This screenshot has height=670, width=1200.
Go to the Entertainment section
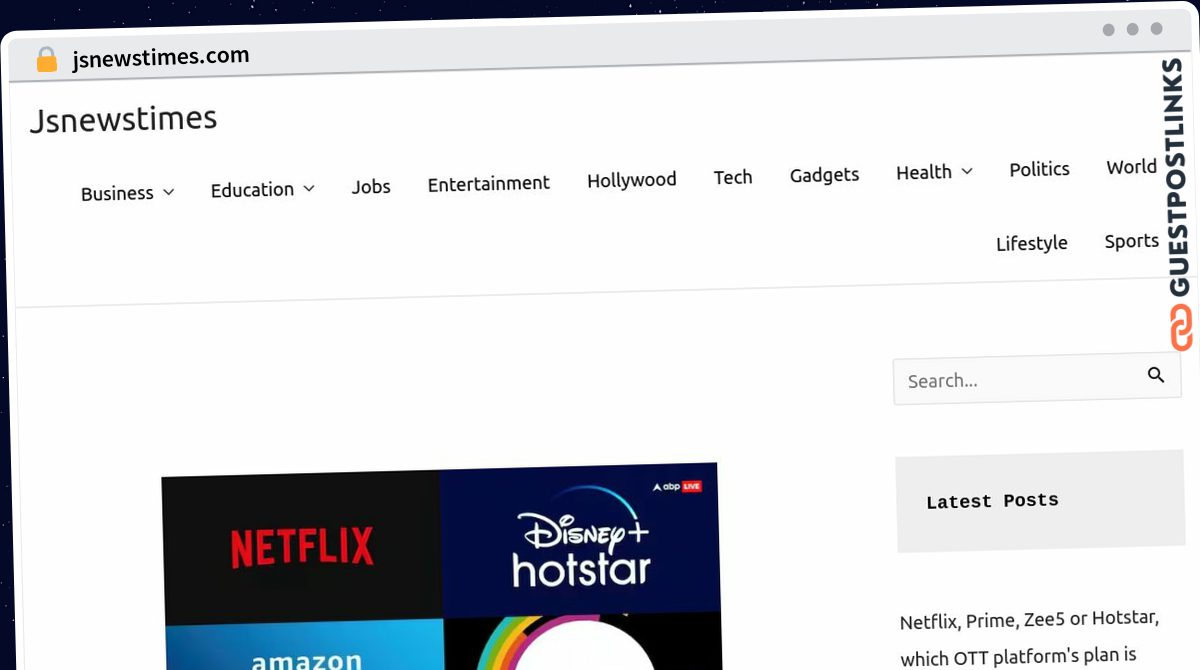(x=488, y=184)
